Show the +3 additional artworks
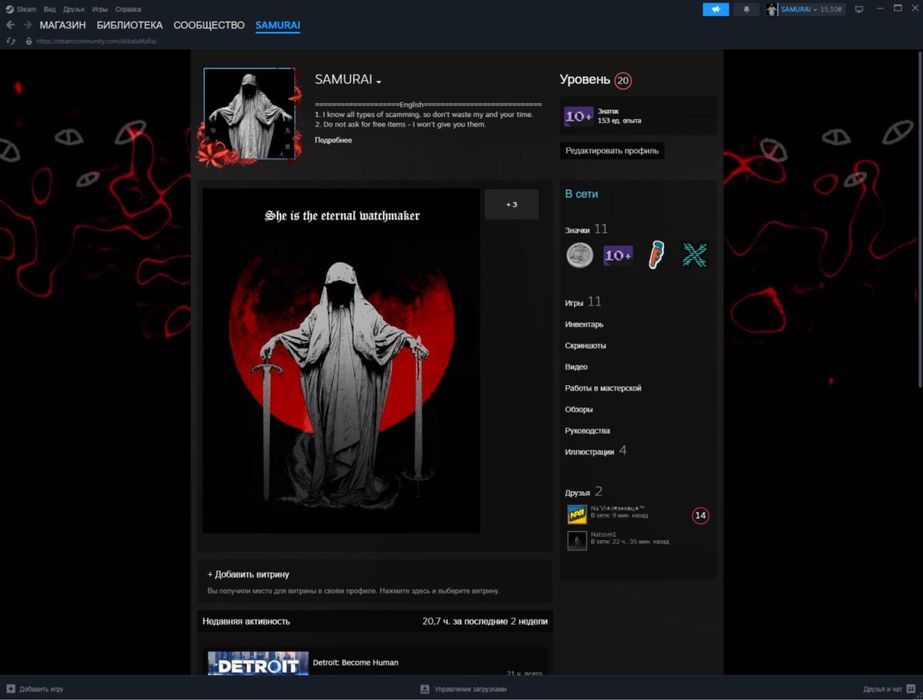Viewport: 923px width, 700px height. click(512, 204)
